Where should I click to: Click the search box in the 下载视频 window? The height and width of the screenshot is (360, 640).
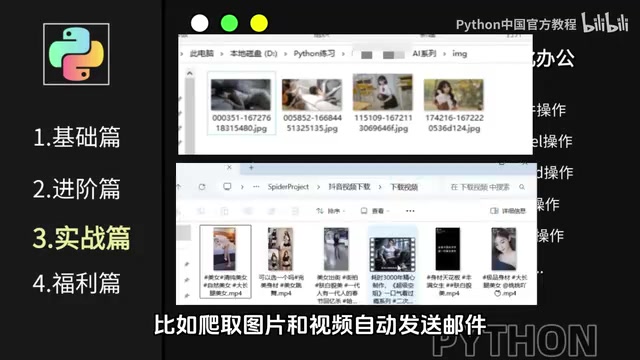pyautogui.click(x=487, y=187)
